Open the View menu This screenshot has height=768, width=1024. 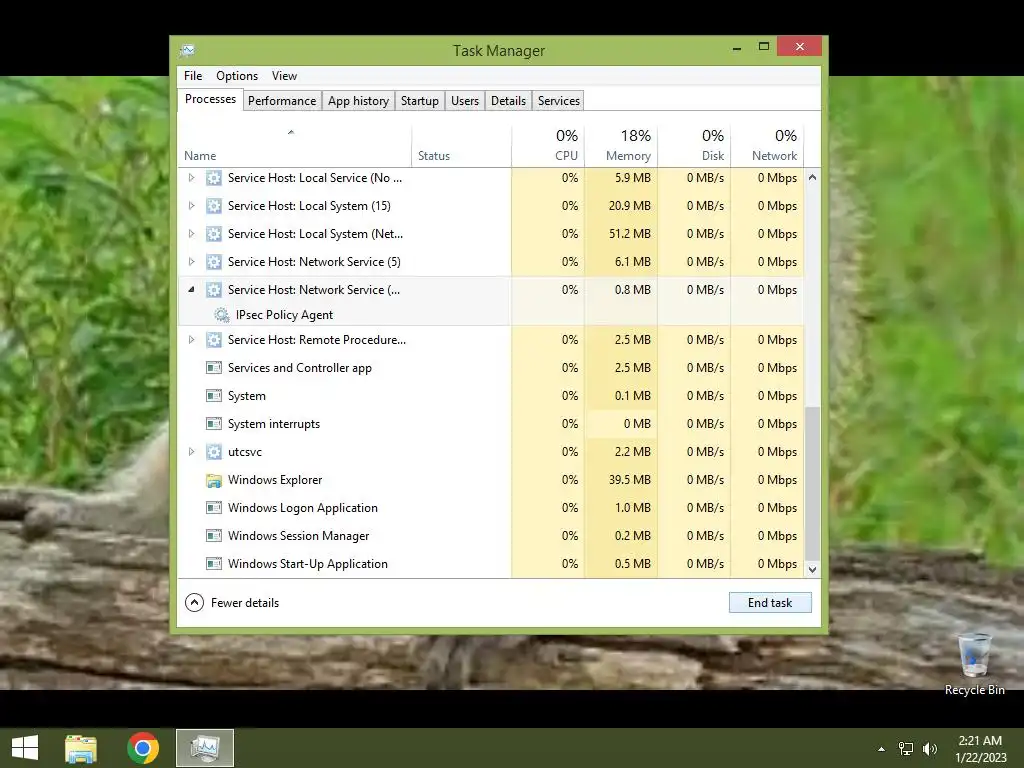point(284,76)
